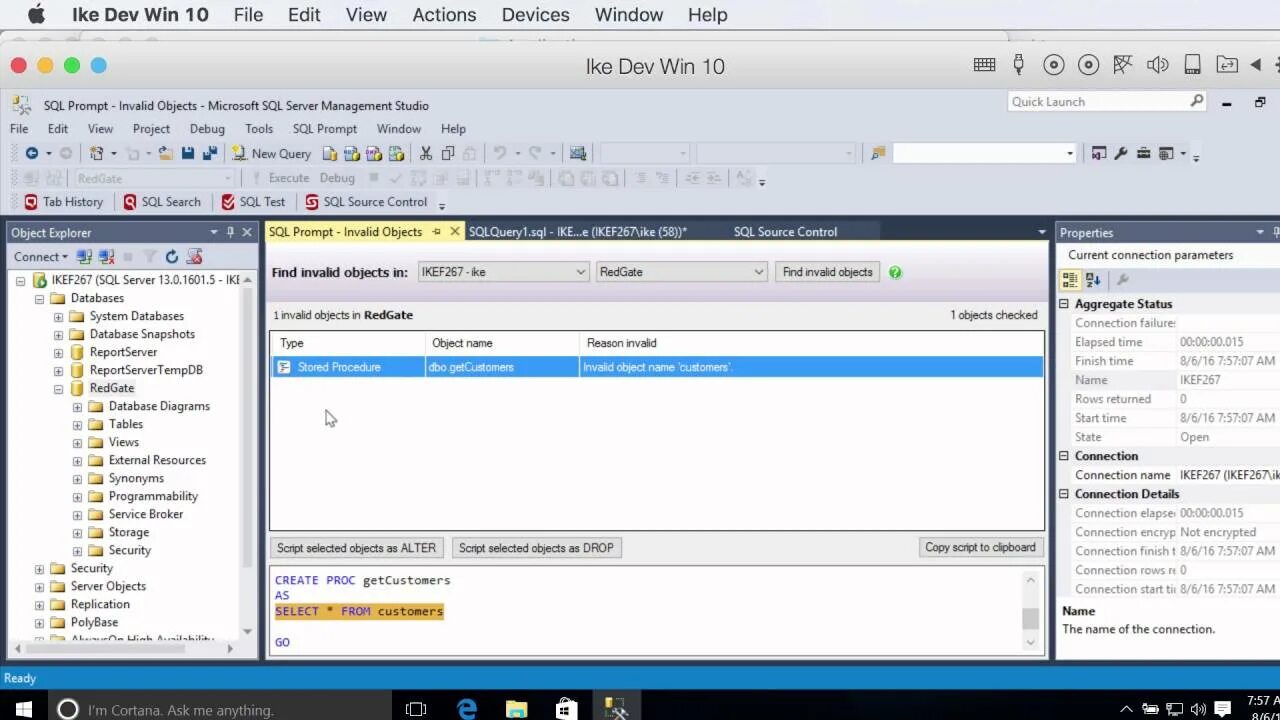1280x720 pixels.
Task: Click the Task View taskbar icon
Action: pos(416,709)
